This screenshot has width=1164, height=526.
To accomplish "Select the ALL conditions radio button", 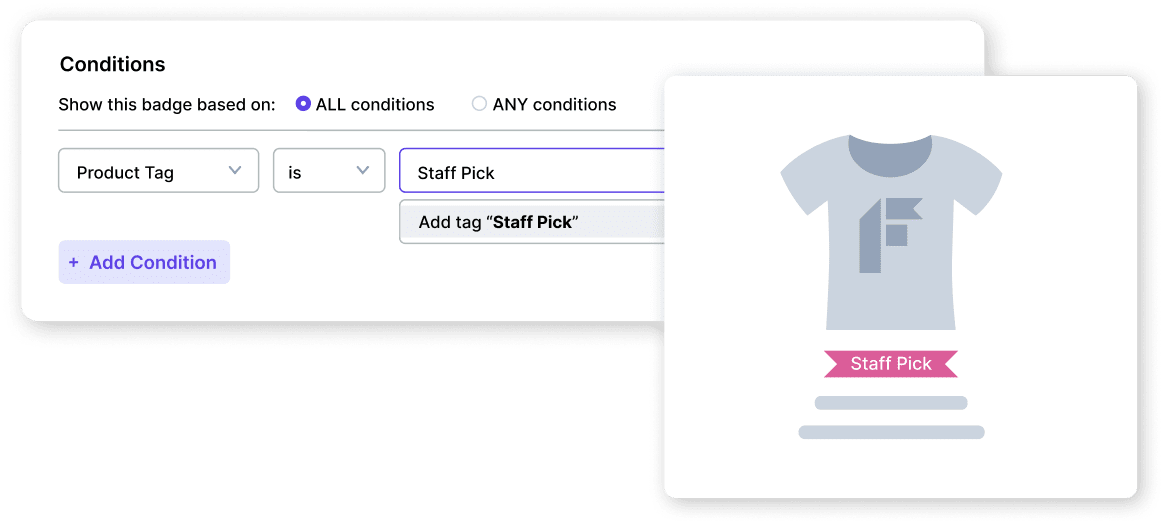I will click(303, 104).
